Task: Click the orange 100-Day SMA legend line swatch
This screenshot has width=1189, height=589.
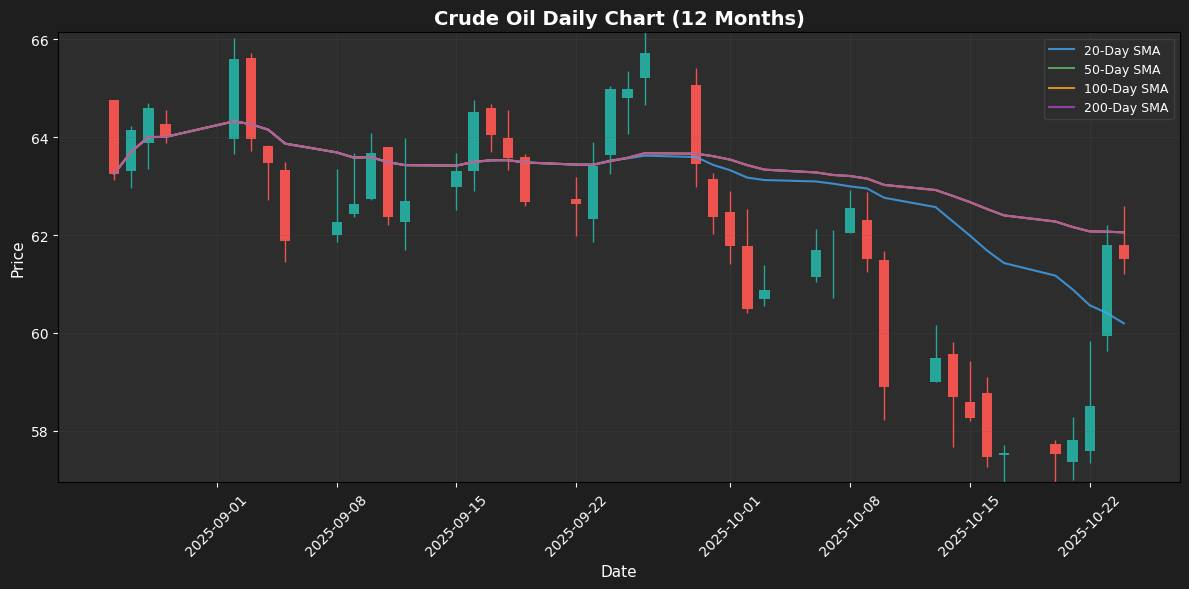Action: click(x=1060, y=88)
